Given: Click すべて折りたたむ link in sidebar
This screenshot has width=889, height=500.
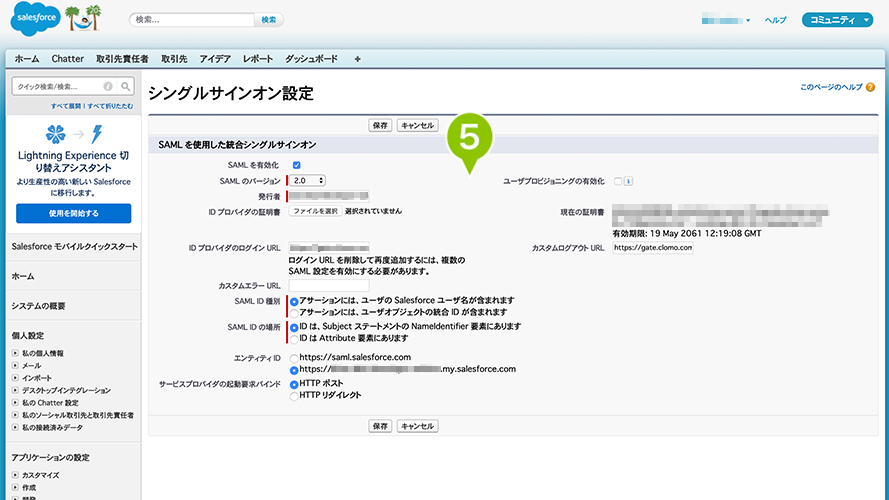Looking at the screenshot, I should (x=111, y=106).
